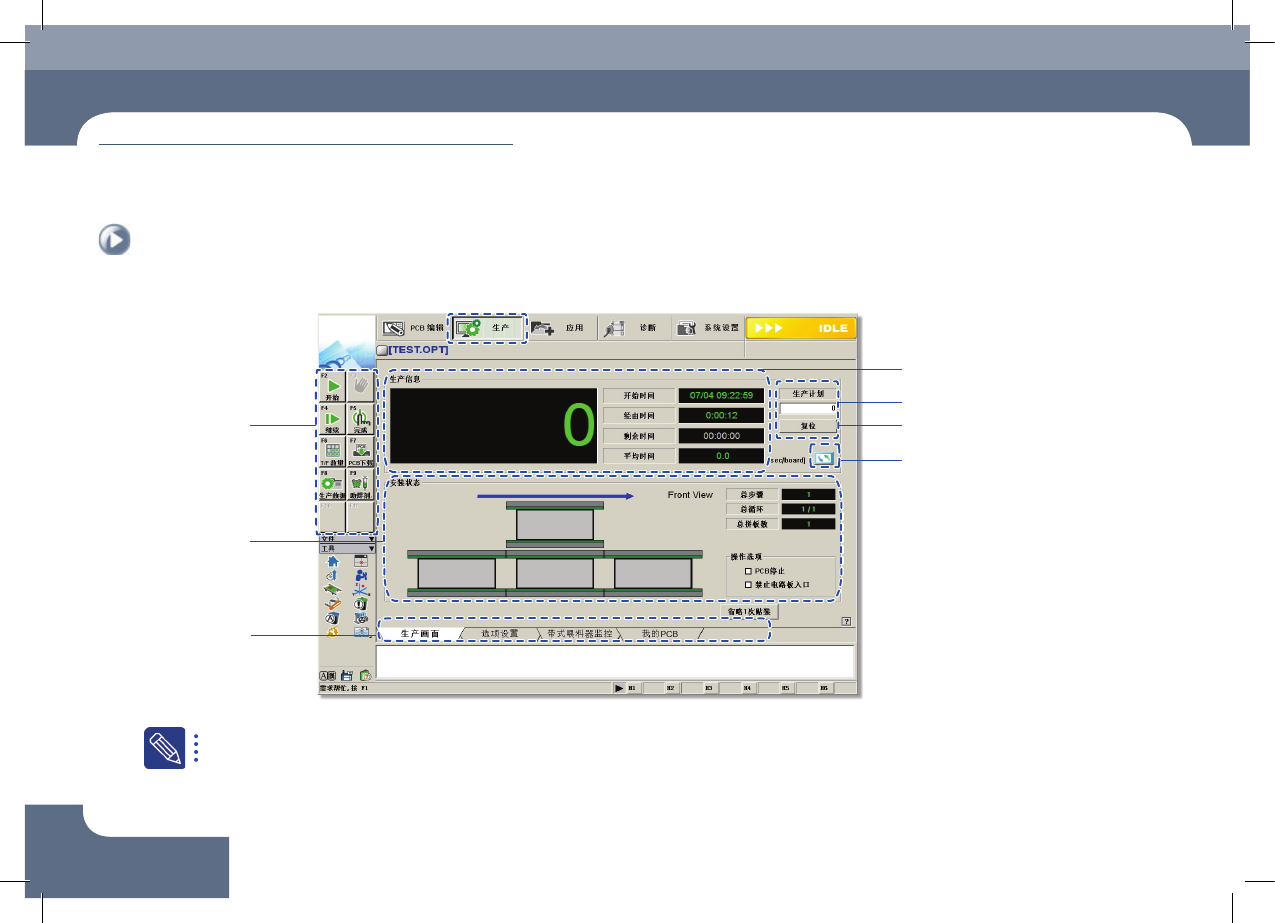Image resolution: width=1275 pixels, height=923 pixels.
Task: Click the F9 助焊剂 flux icon
Action: click(x=361, y=484)
